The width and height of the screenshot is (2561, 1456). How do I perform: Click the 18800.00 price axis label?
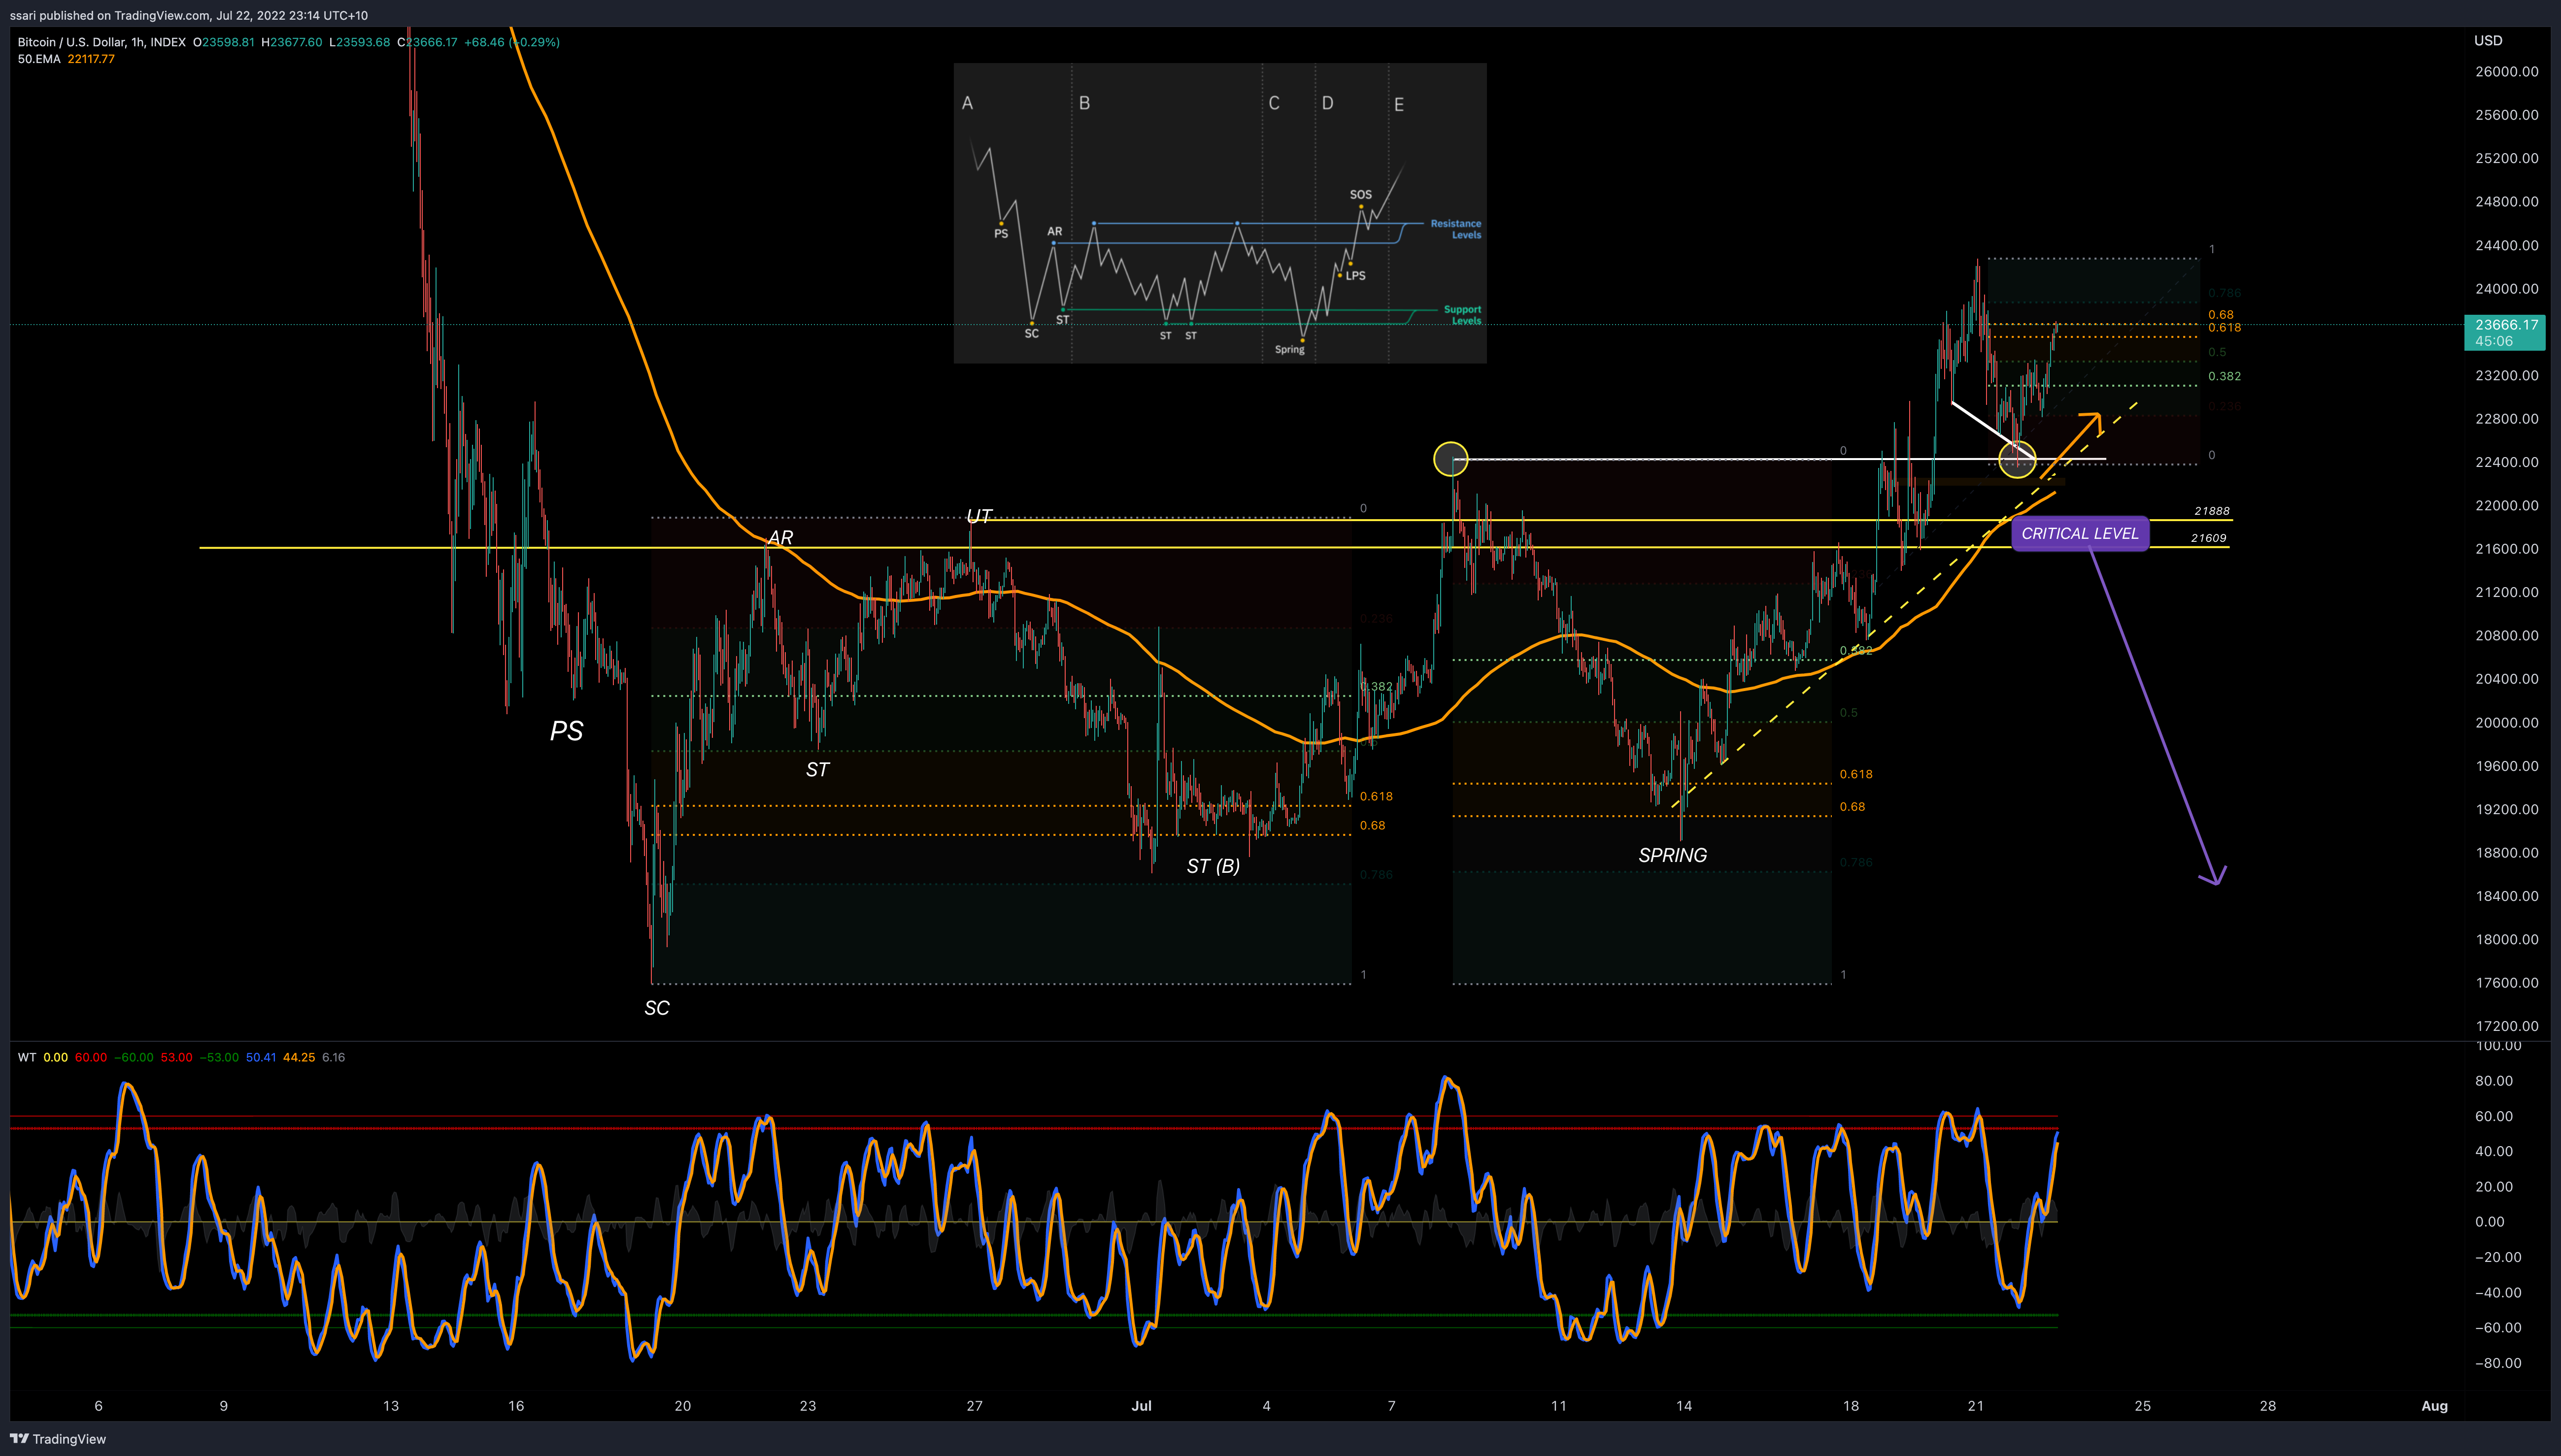(x=2506, y=852)
